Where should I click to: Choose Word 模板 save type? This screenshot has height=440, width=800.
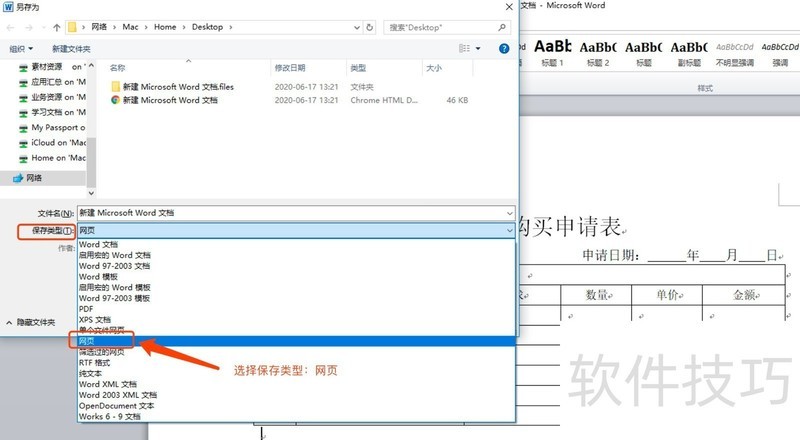[x=296, y=277]
